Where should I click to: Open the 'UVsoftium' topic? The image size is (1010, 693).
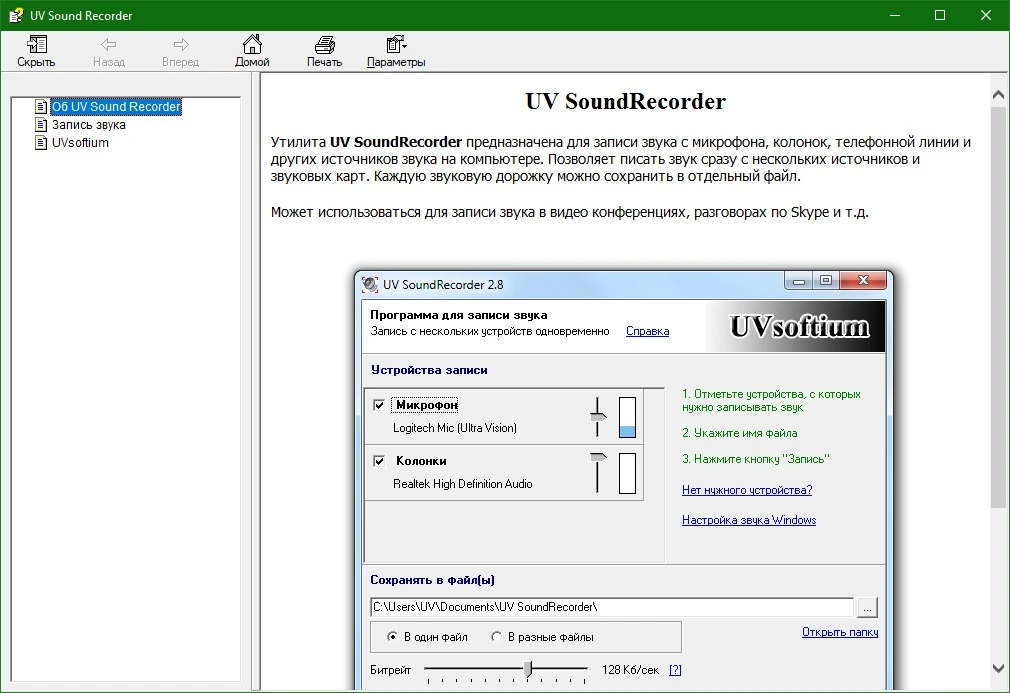81,142
